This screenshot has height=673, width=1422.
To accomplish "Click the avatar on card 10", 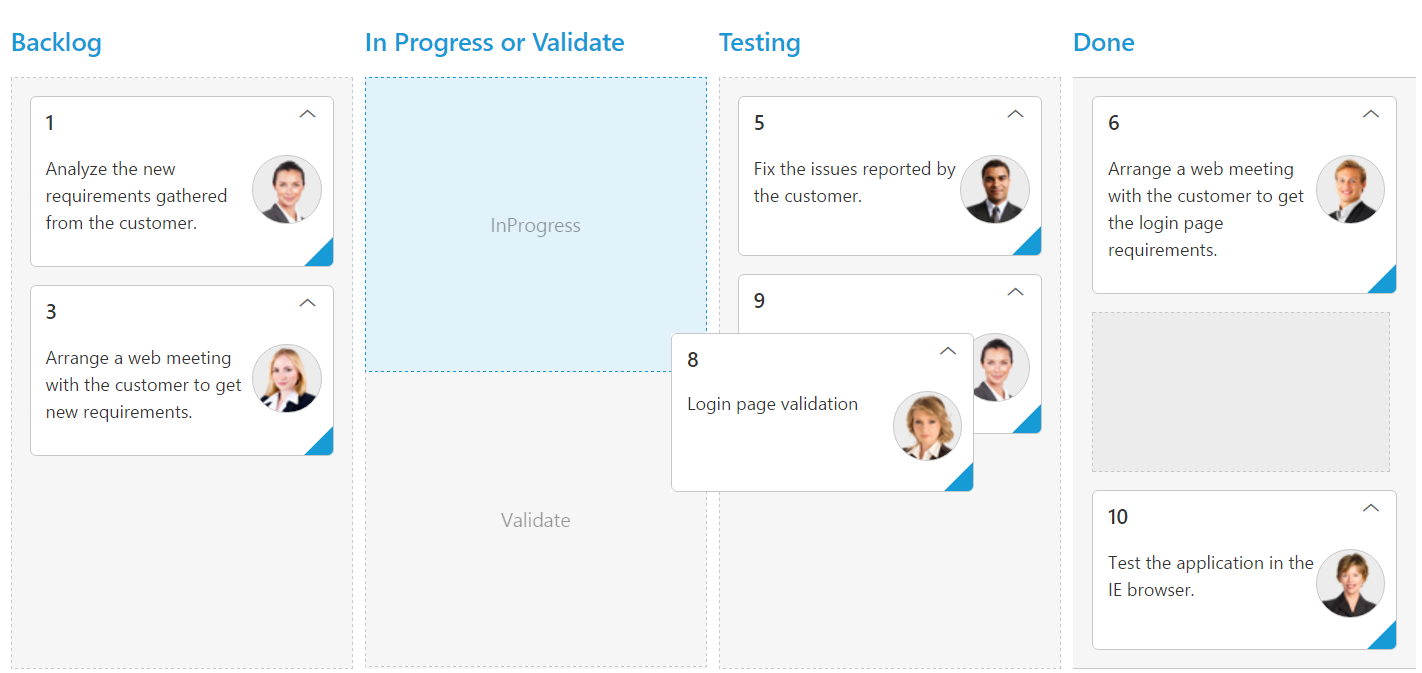I will point(1350,583).
